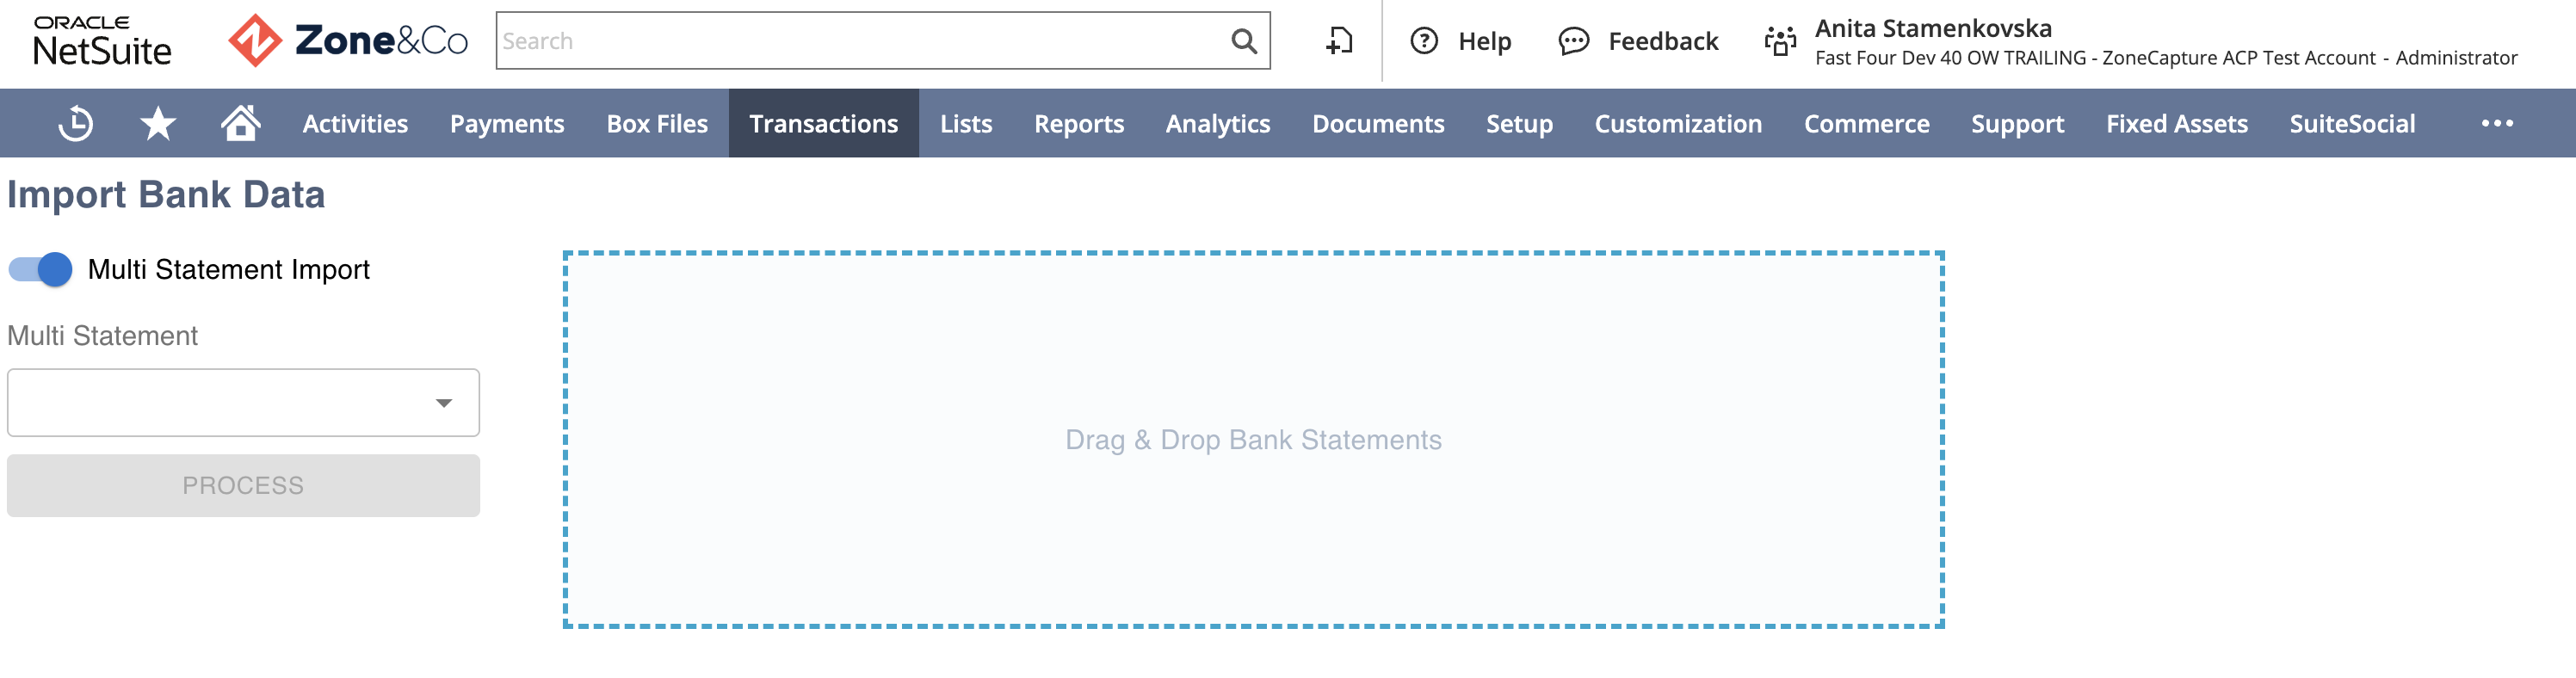This screenshot has width=2576, height=678.
Task: Open the Box Files menu
Action: [x=657, y=123]
